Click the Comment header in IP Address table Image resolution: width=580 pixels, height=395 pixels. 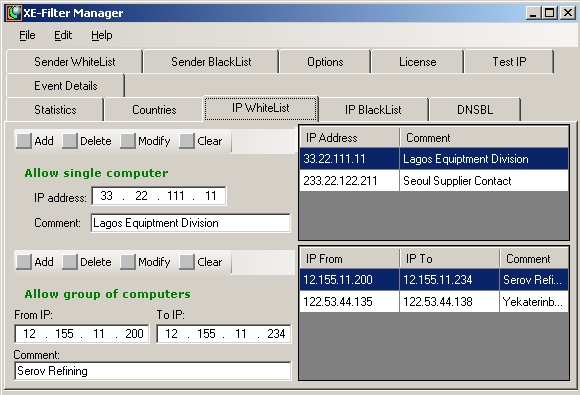point(484,138)
